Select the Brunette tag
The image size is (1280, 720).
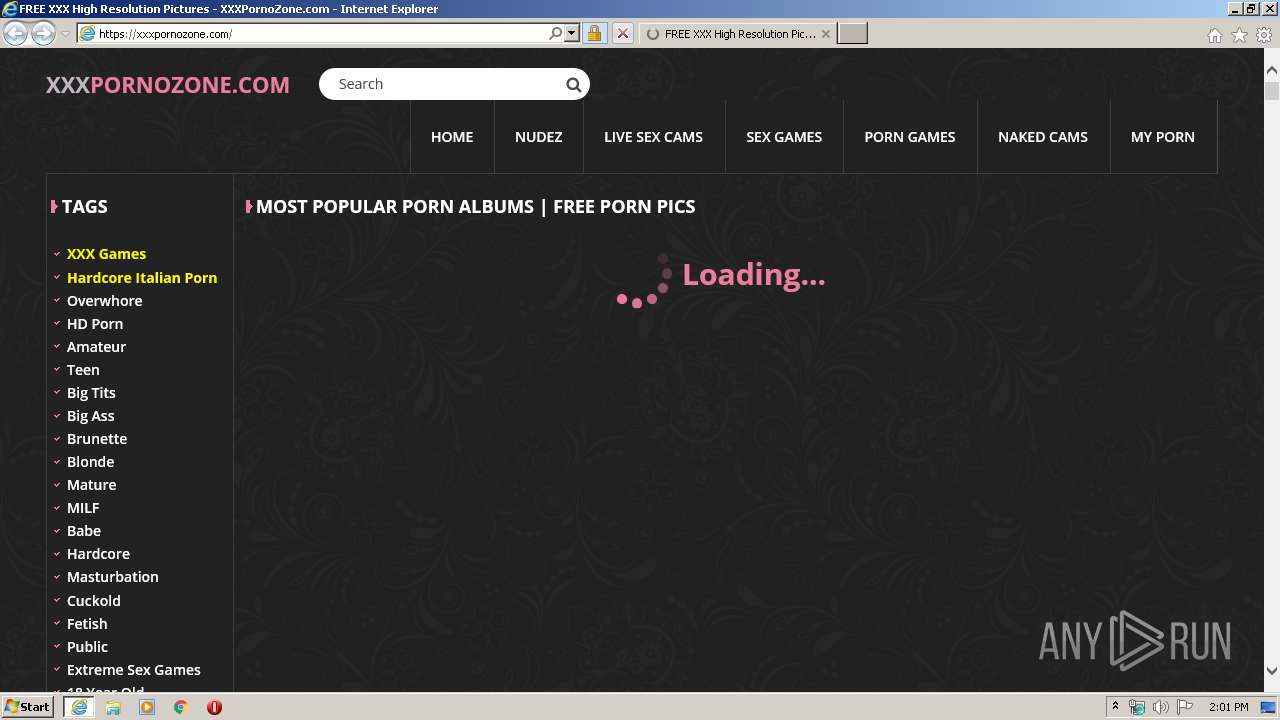97,439
